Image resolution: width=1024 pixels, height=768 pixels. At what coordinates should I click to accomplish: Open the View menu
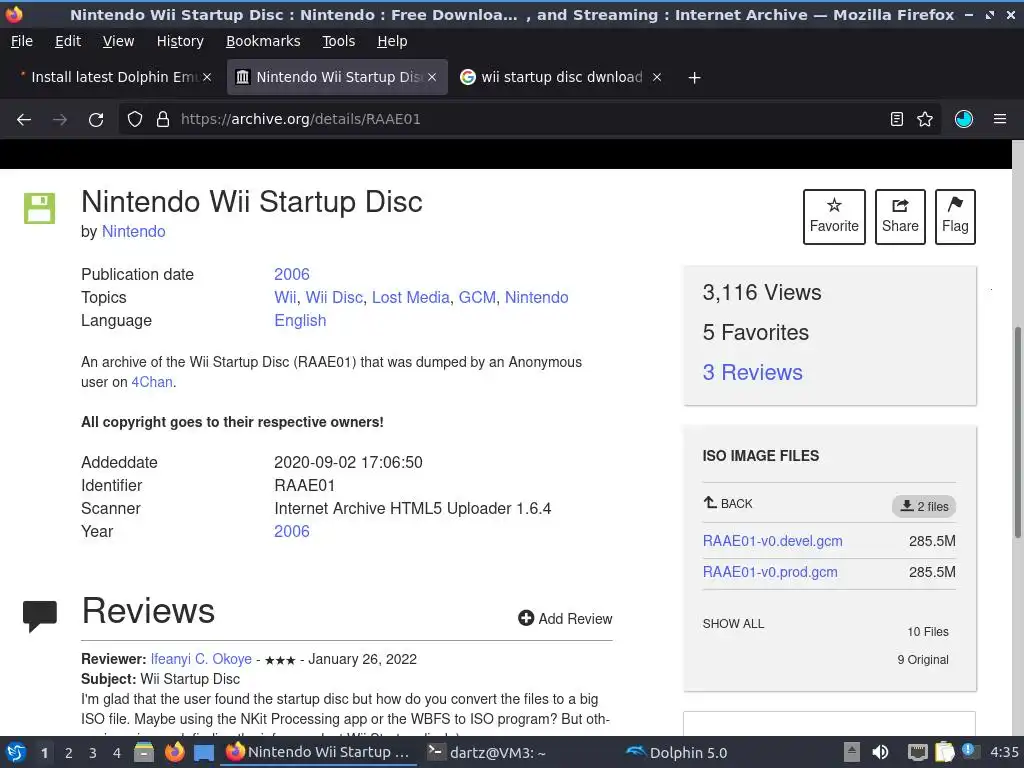point(118,41)
